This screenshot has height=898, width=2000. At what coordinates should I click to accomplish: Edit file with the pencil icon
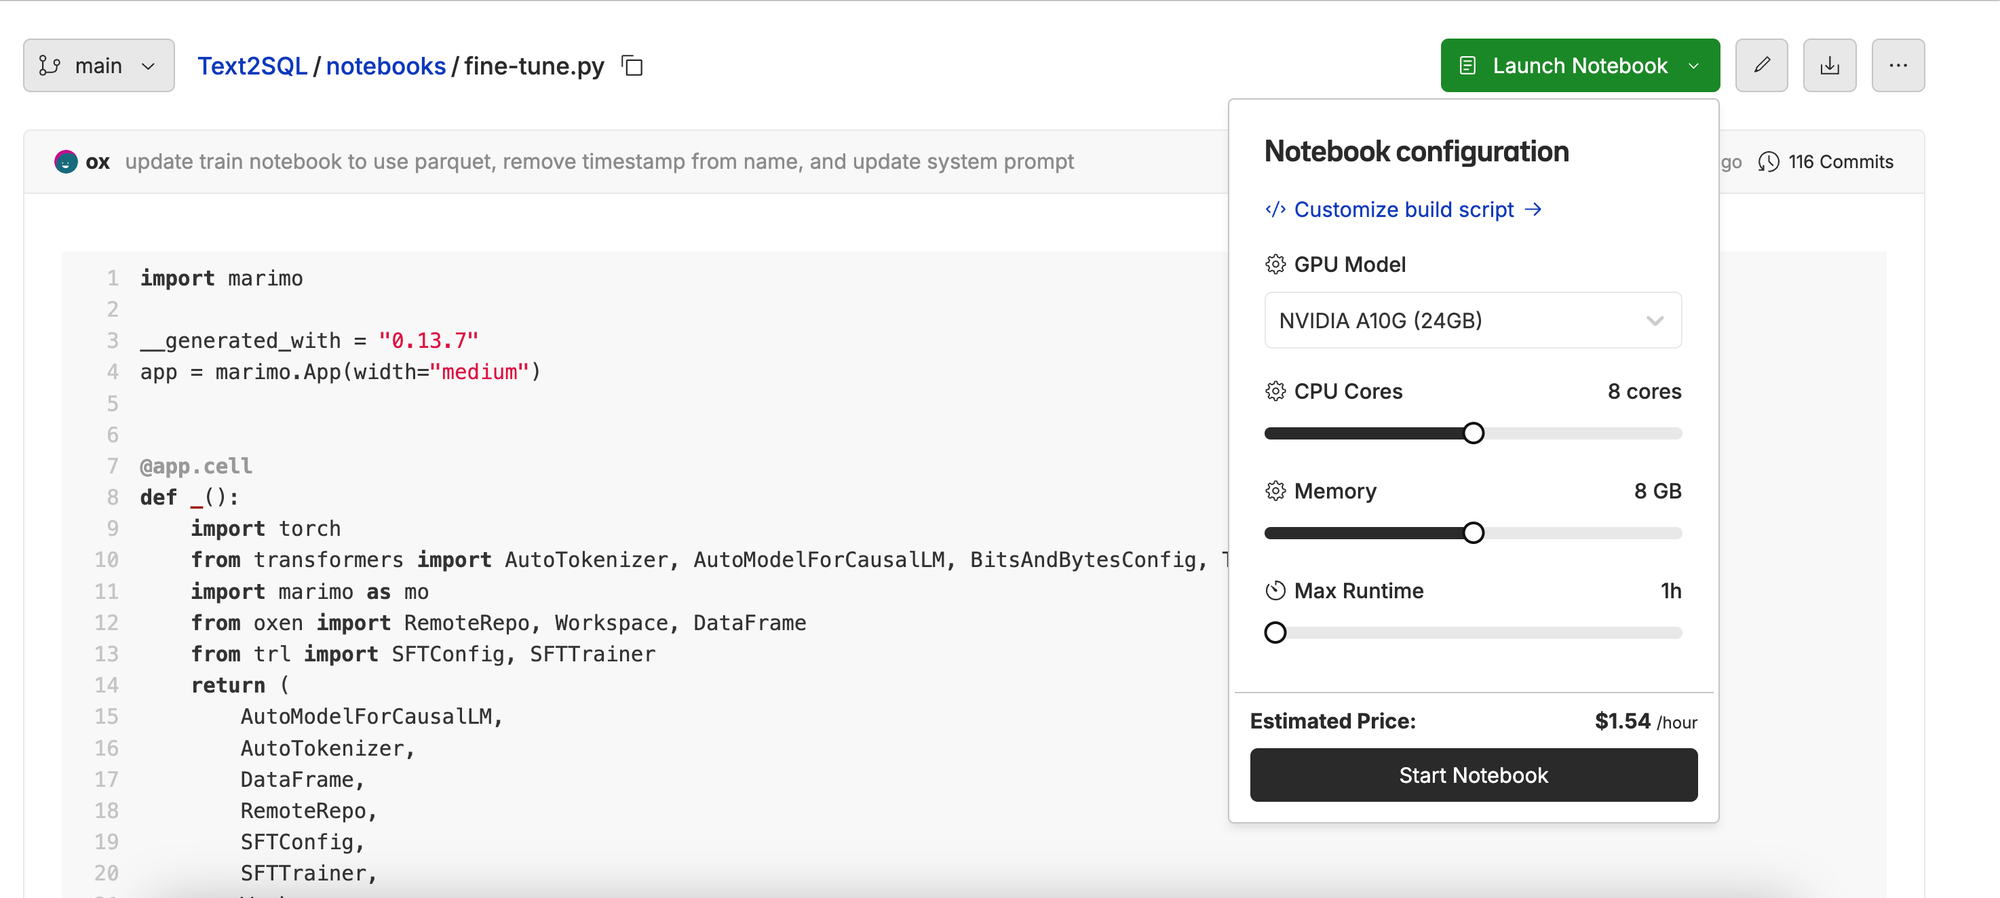(1761, 66)
